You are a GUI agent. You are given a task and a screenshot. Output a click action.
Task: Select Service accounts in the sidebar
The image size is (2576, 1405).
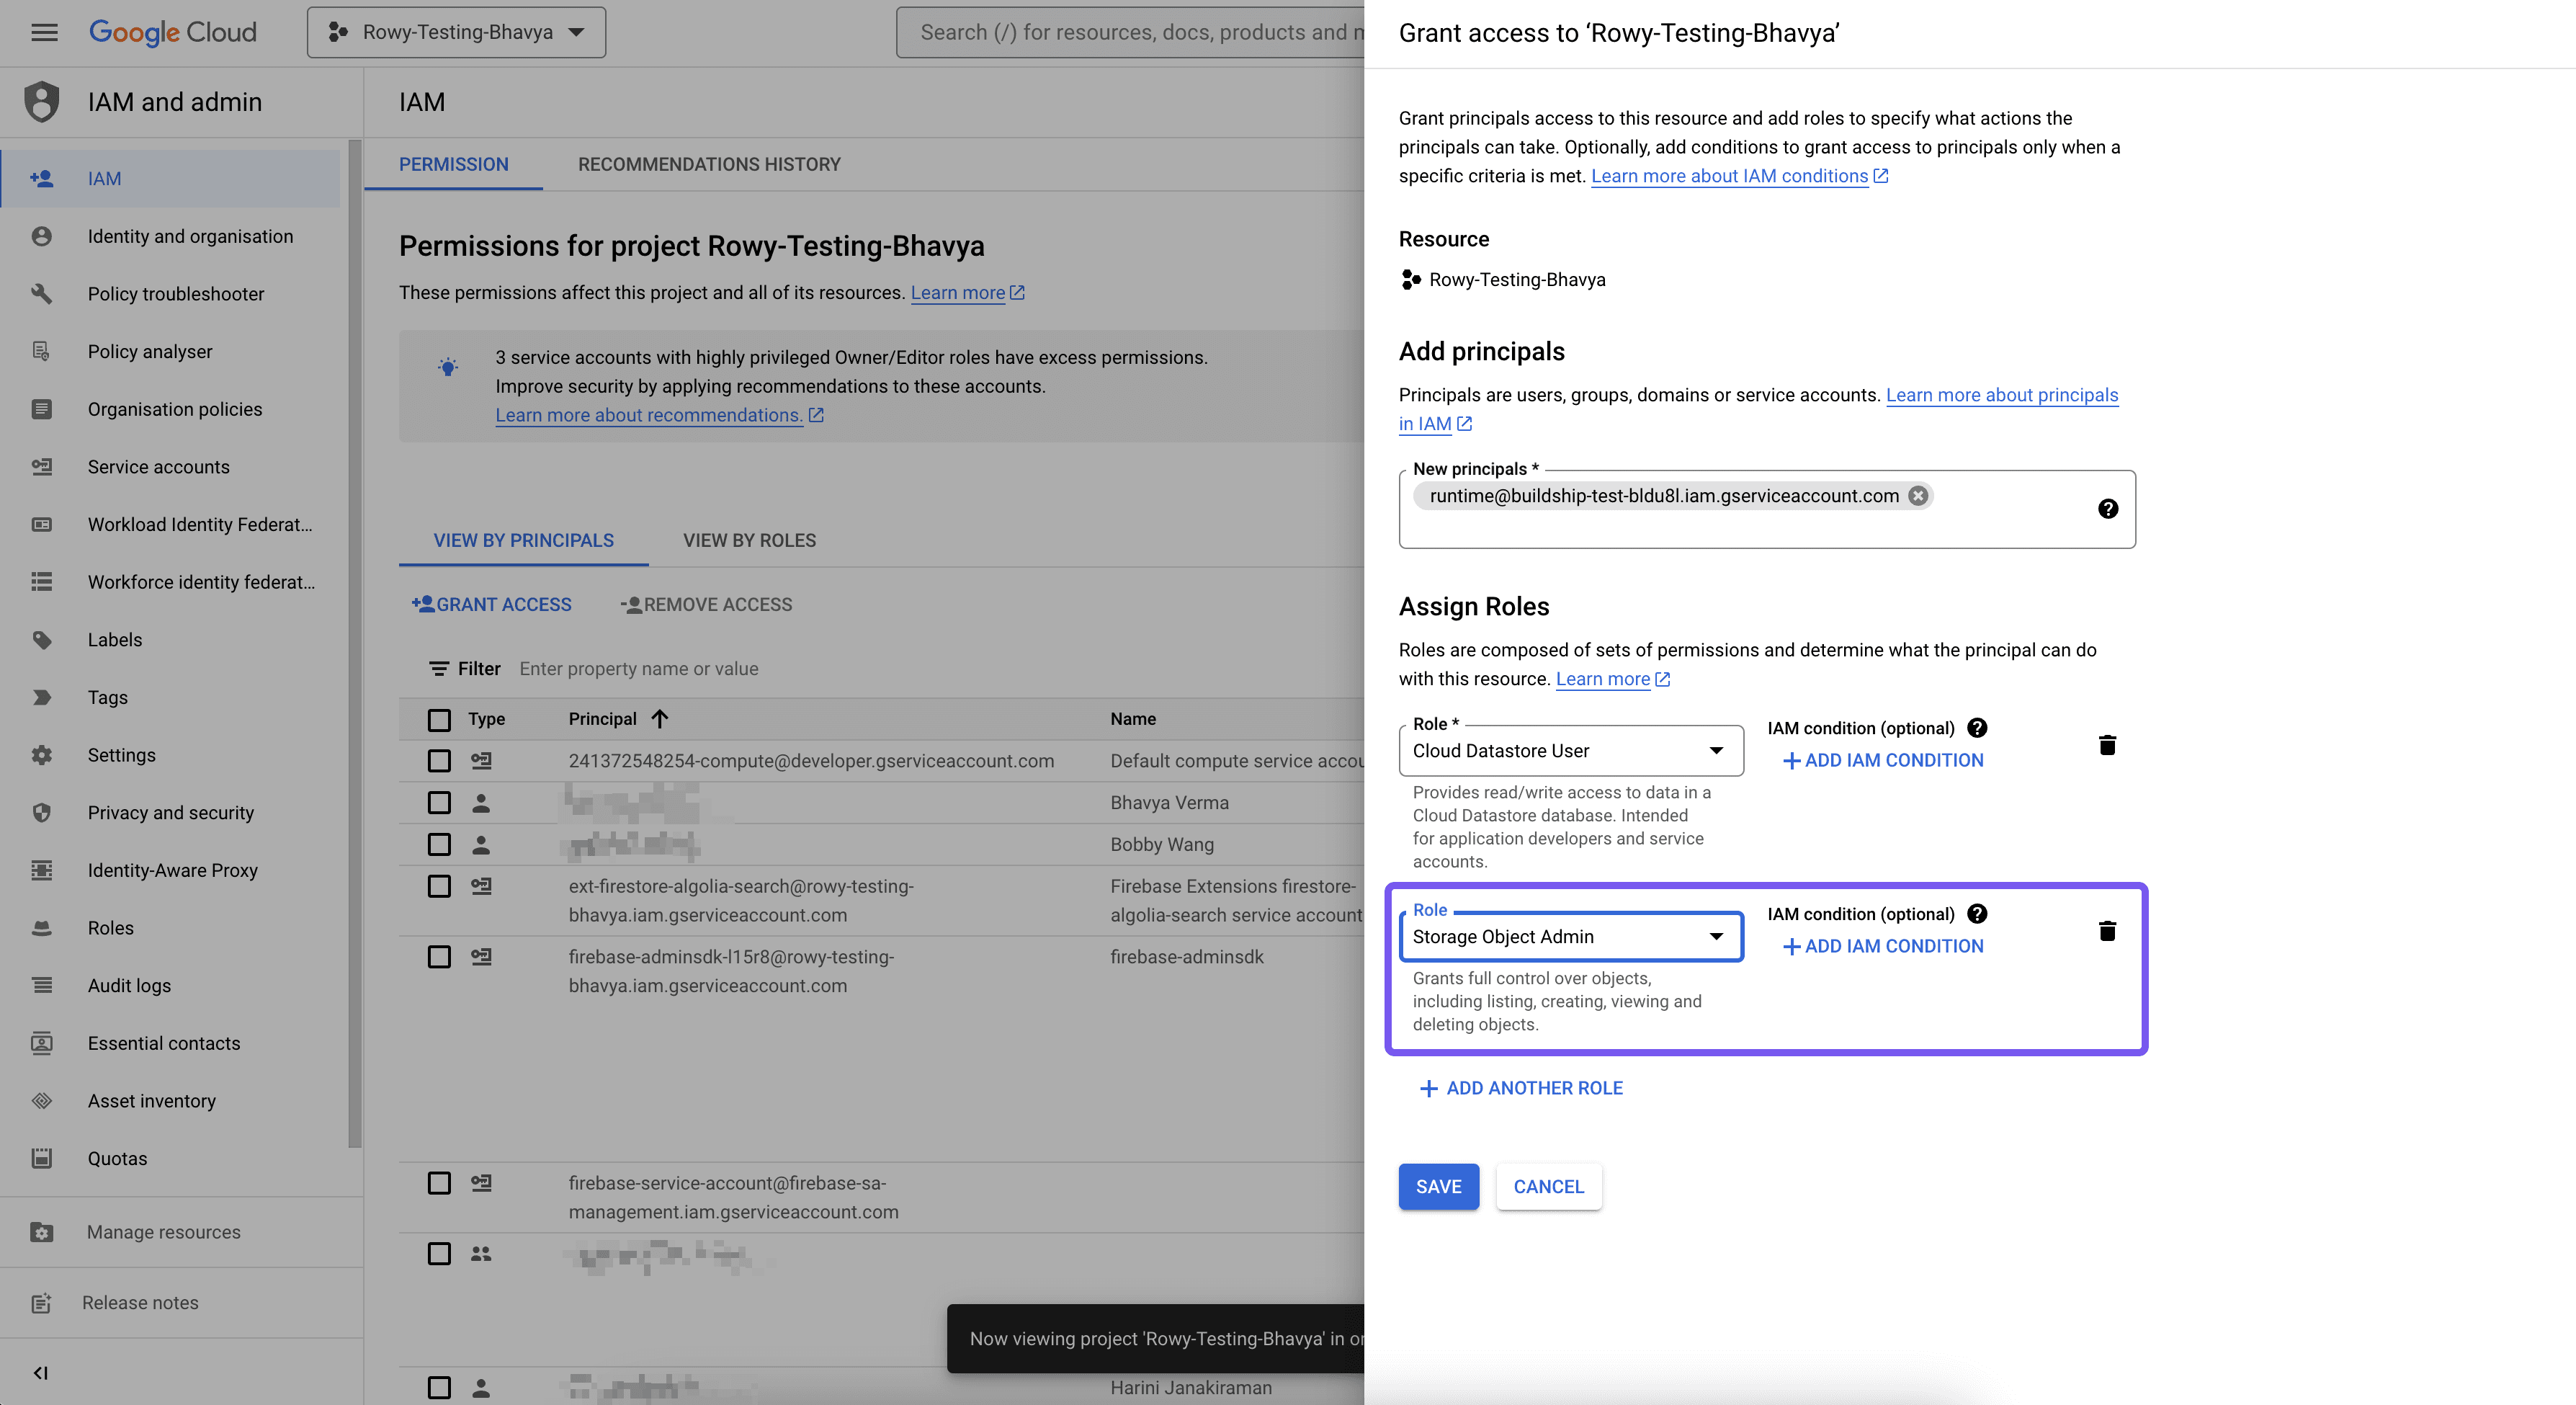158,466
